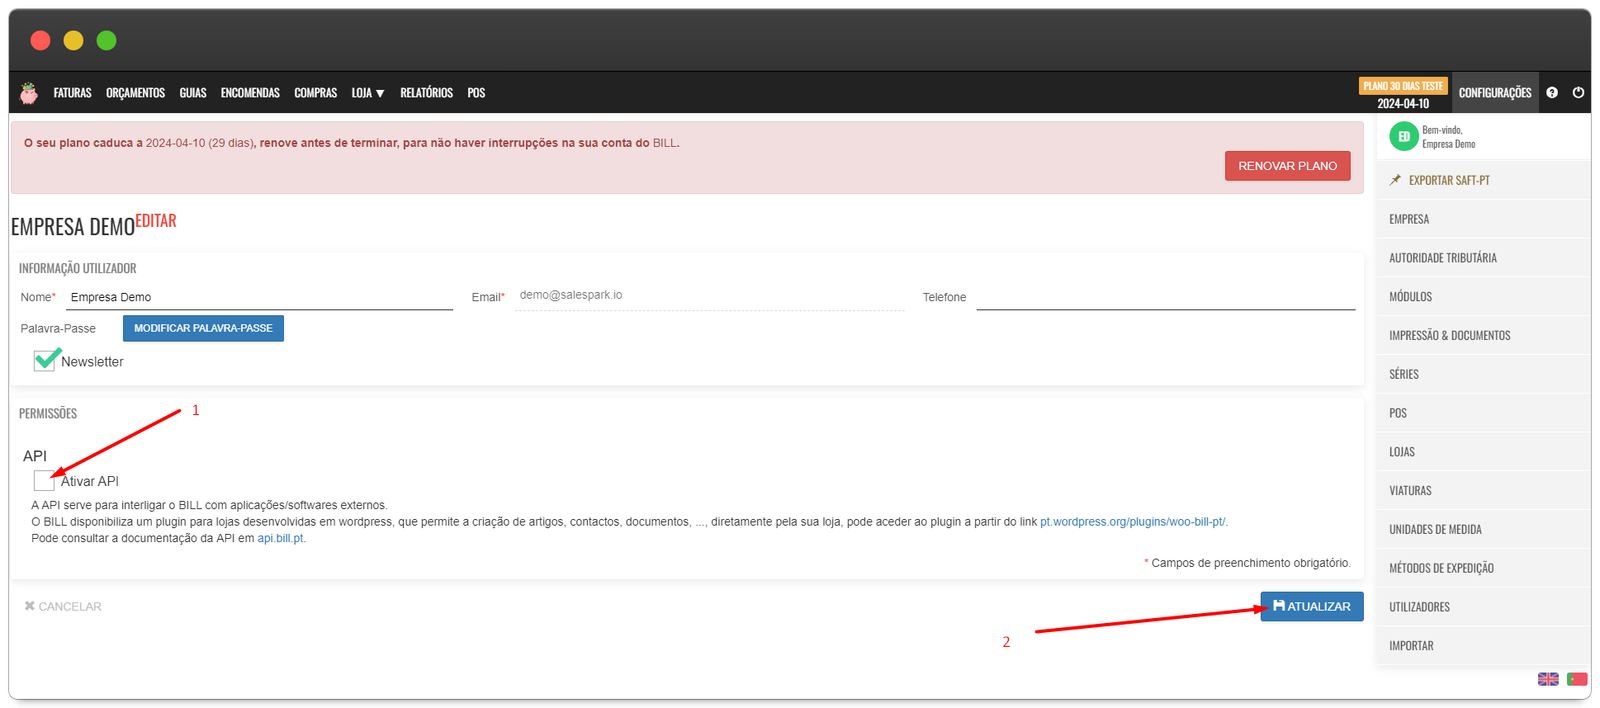Select Autoridade Tributária in sidebar

pyautogui.click(x=1442, y=258)
